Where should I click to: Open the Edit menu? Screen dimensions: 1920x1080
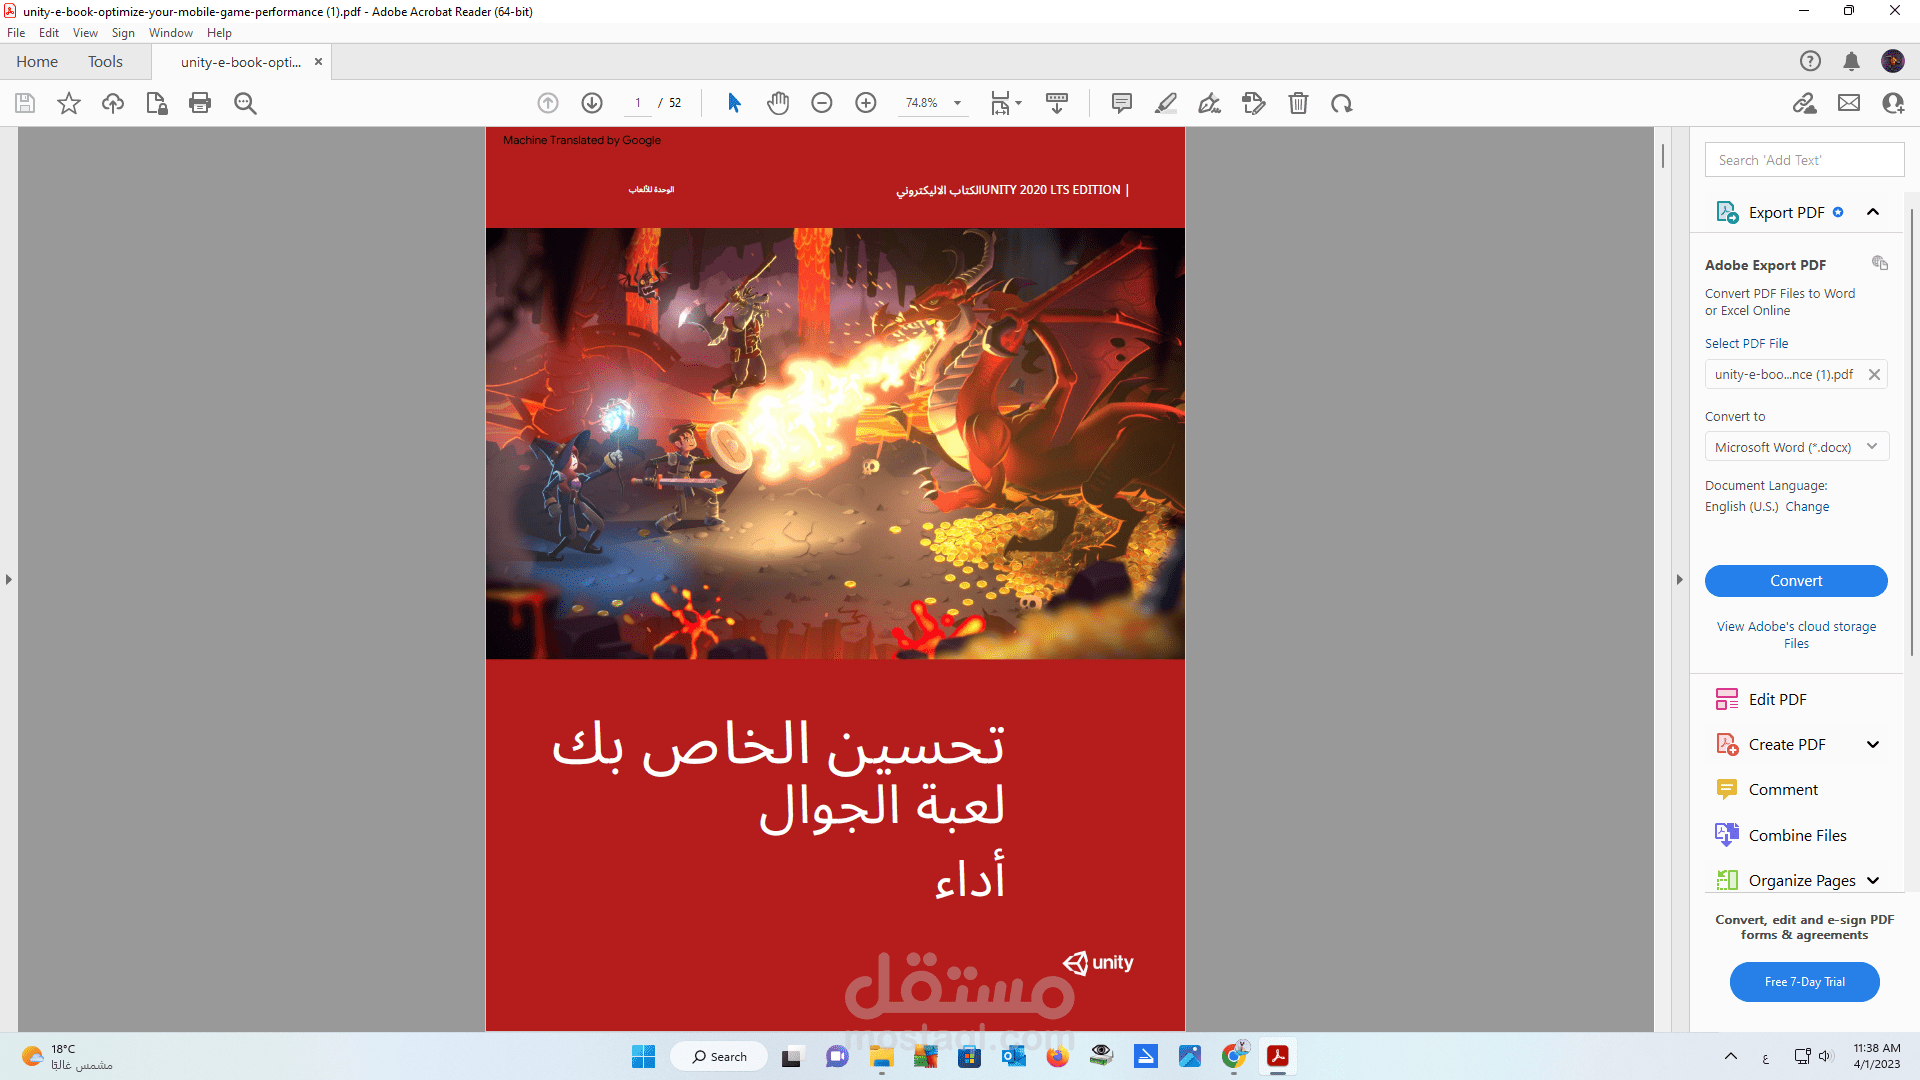[49, 33]
